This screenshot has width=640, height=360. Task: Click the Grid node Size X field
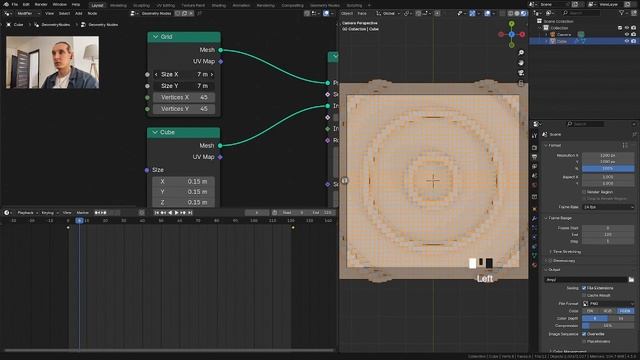pyautogui.click(x=184, y=74)
